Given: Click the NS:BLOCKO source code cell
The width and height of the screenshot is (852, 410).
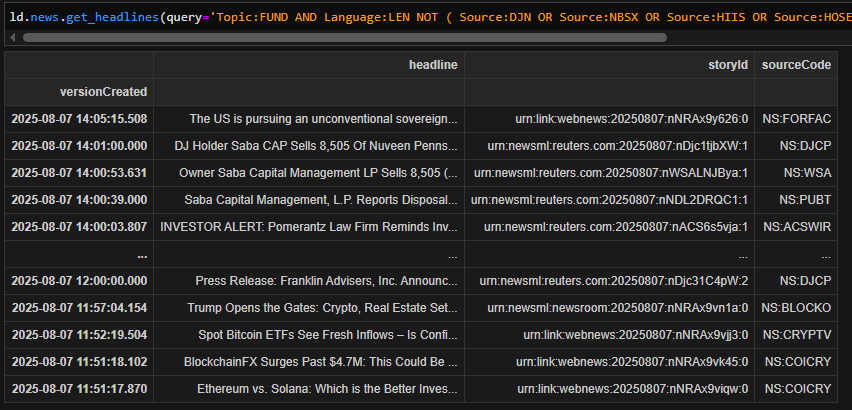Looking at the screenshot, I should click(x=796, y=308).
